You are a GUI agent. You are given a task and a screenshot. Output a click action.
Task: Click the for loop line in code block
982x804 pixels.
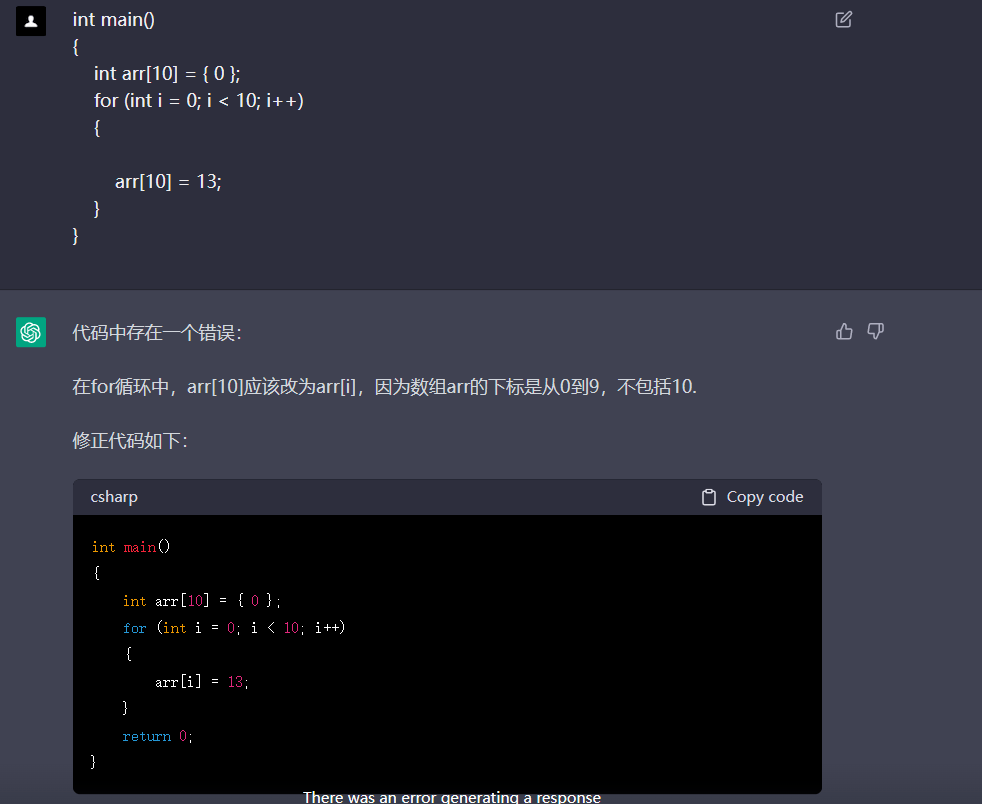point(234,628)
